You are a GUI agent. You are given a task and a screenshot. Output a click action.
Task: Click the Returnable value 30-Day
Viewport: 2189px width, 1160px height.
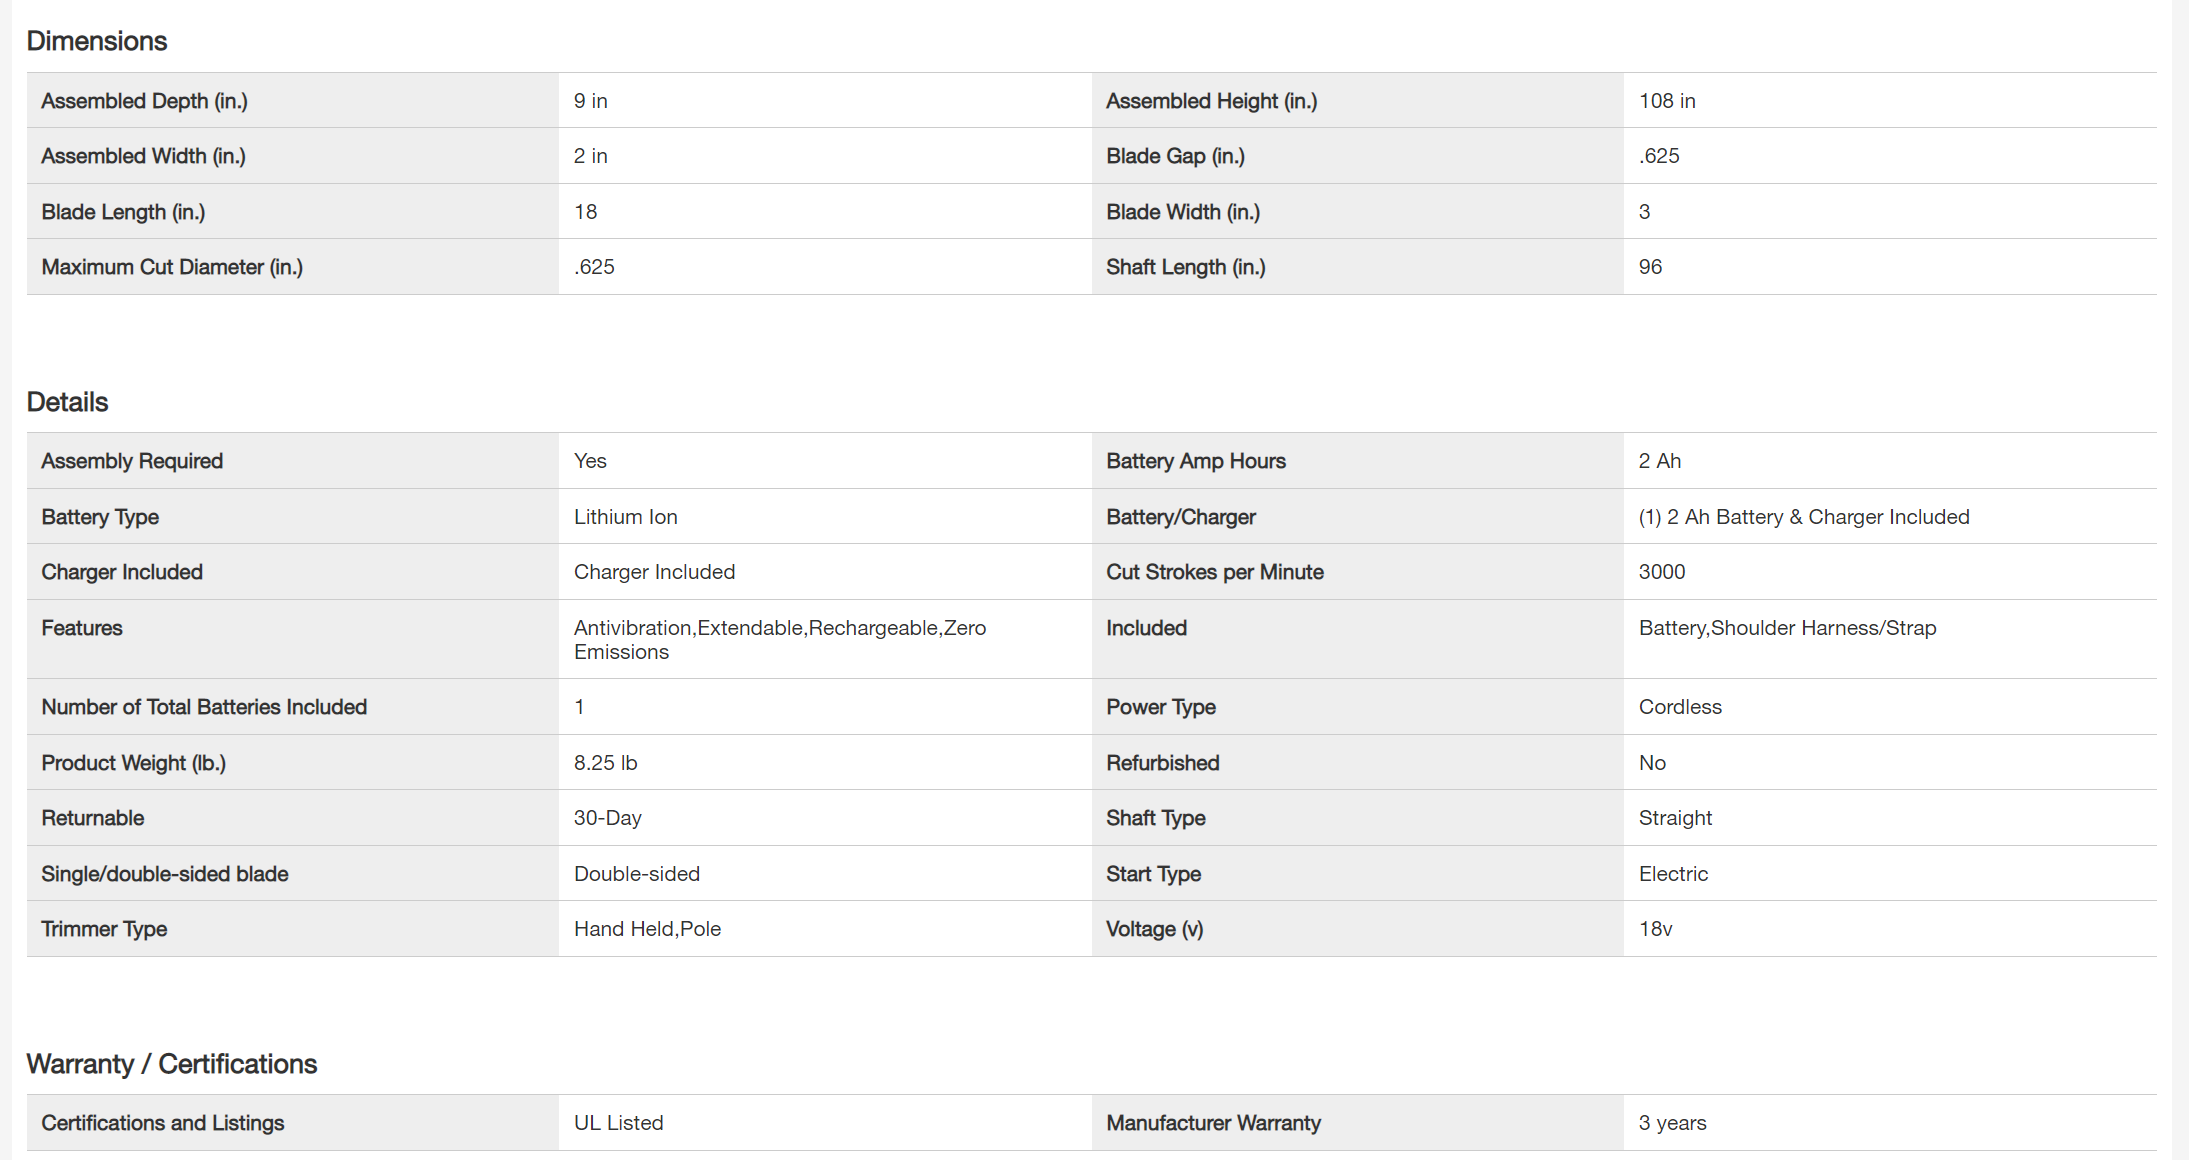coord(607,818)
